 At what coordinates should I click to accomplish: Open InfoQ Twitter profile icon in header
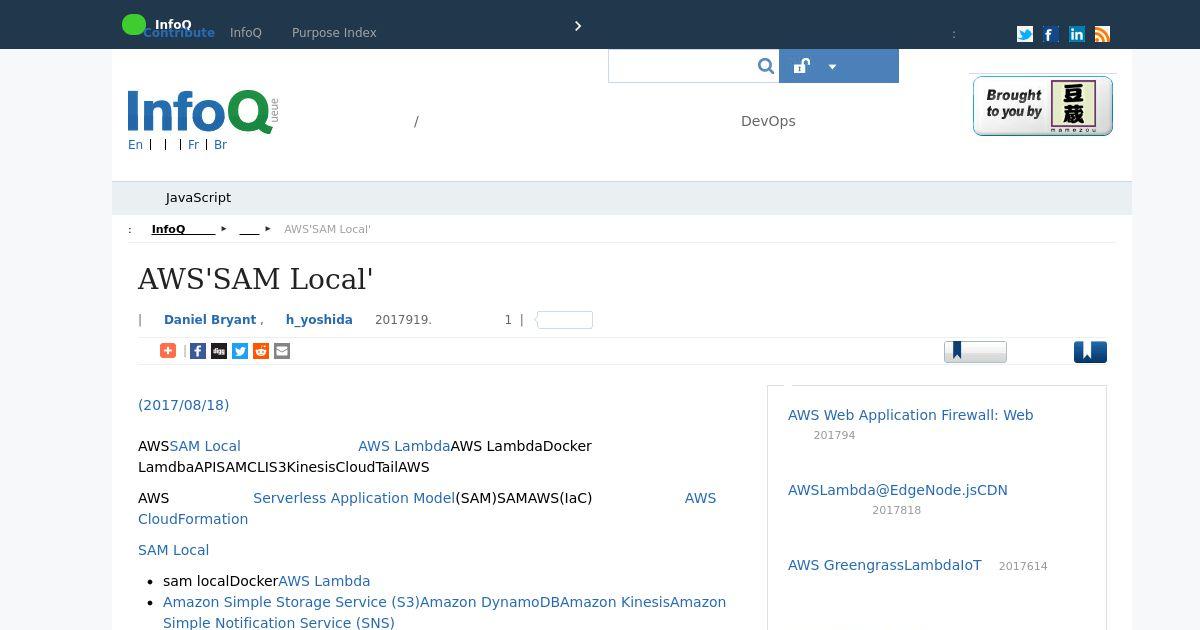click(1025, 34)
